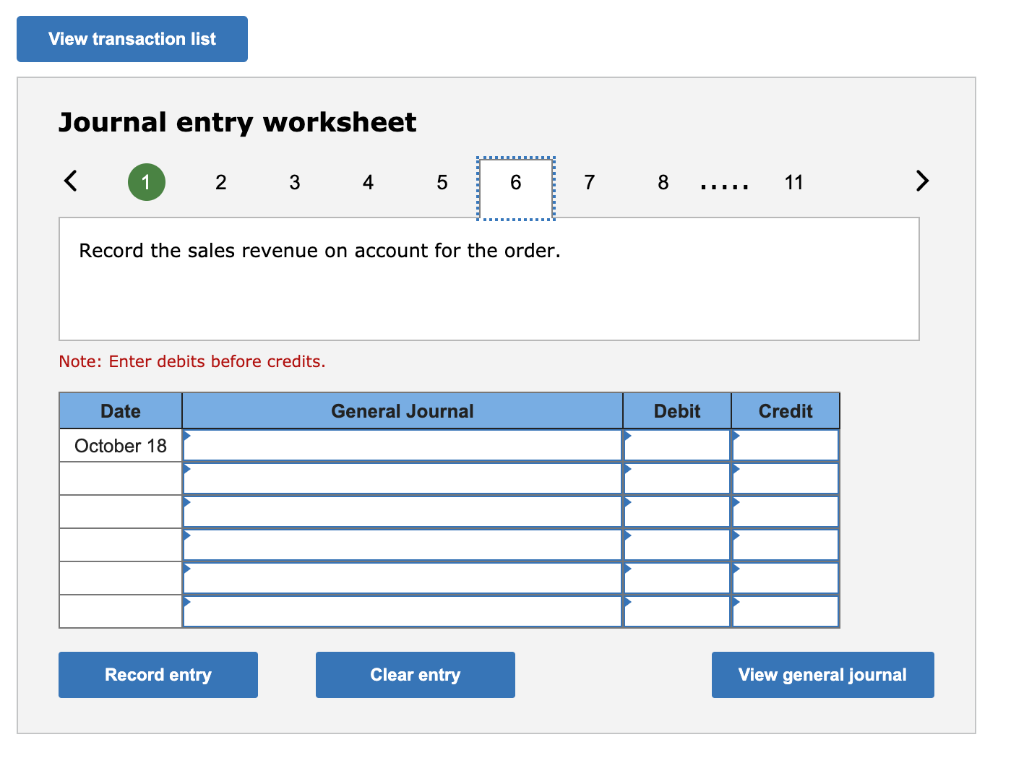Select journal entry tab 7
Screen dimensions: 1024x771
tap(589, 182)
